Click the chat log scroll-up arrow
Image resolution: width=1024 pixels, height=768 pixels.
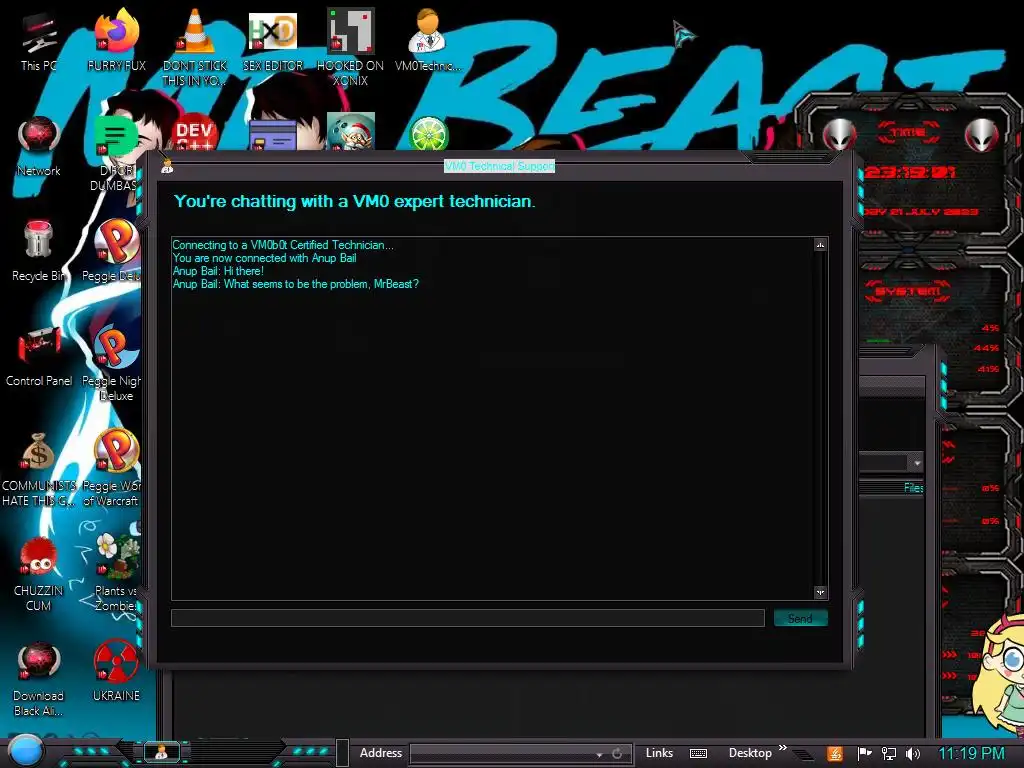(820, 245)
